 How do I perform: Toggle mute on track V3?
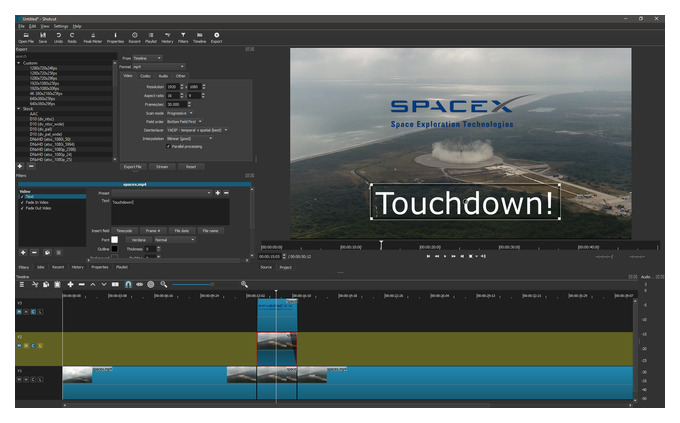[x=19, y=312]
